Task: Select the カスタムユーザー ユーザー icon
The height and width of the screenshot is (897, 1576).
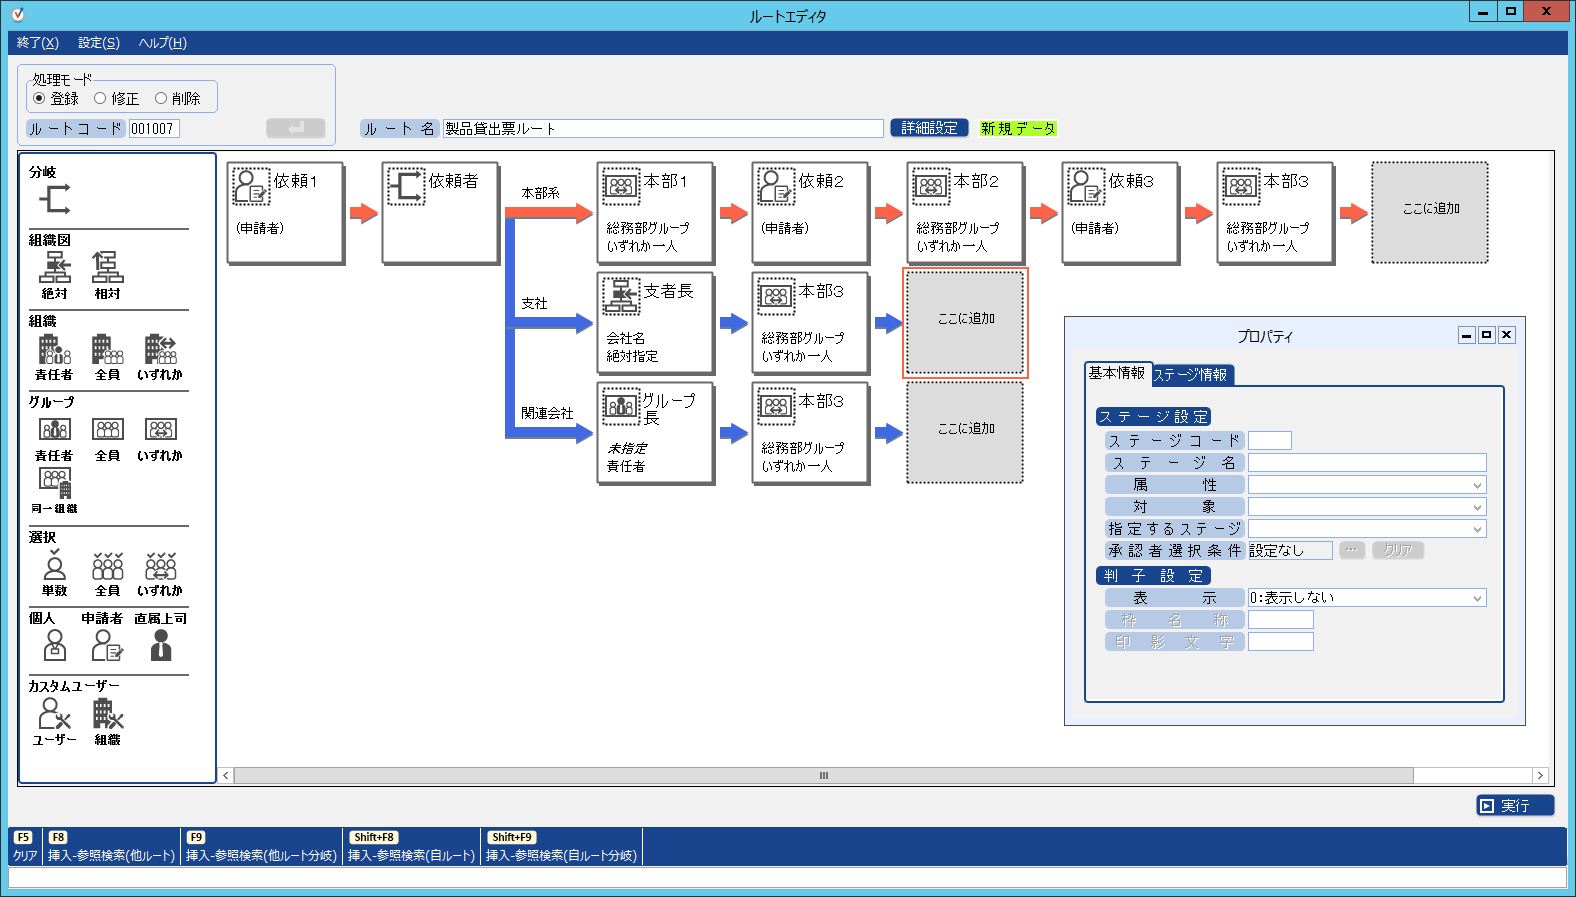Action: pyautogui.click(x=54, y=714)
